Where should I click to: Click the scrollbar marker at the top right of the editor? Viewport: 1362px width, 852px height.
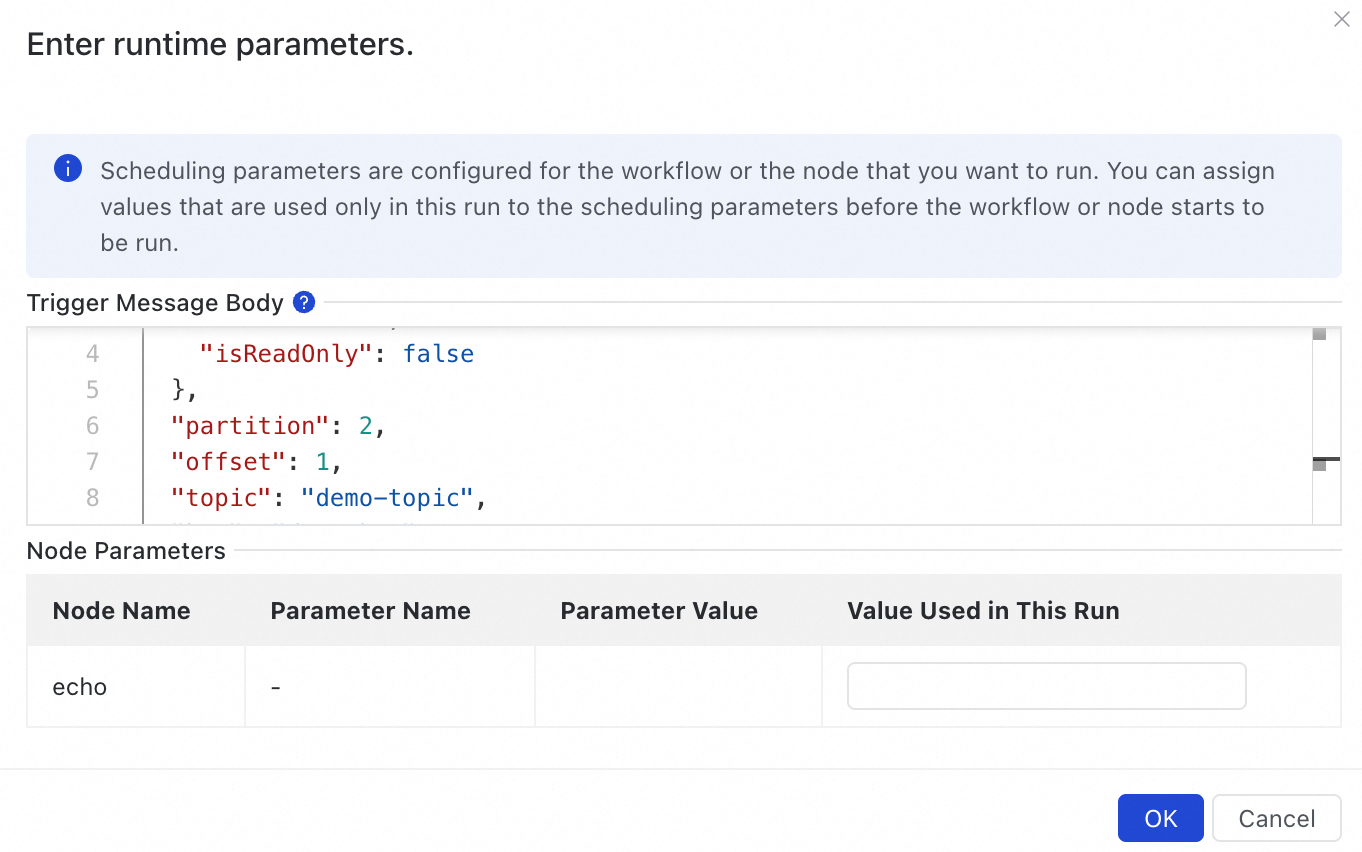tap(1319, 334)
